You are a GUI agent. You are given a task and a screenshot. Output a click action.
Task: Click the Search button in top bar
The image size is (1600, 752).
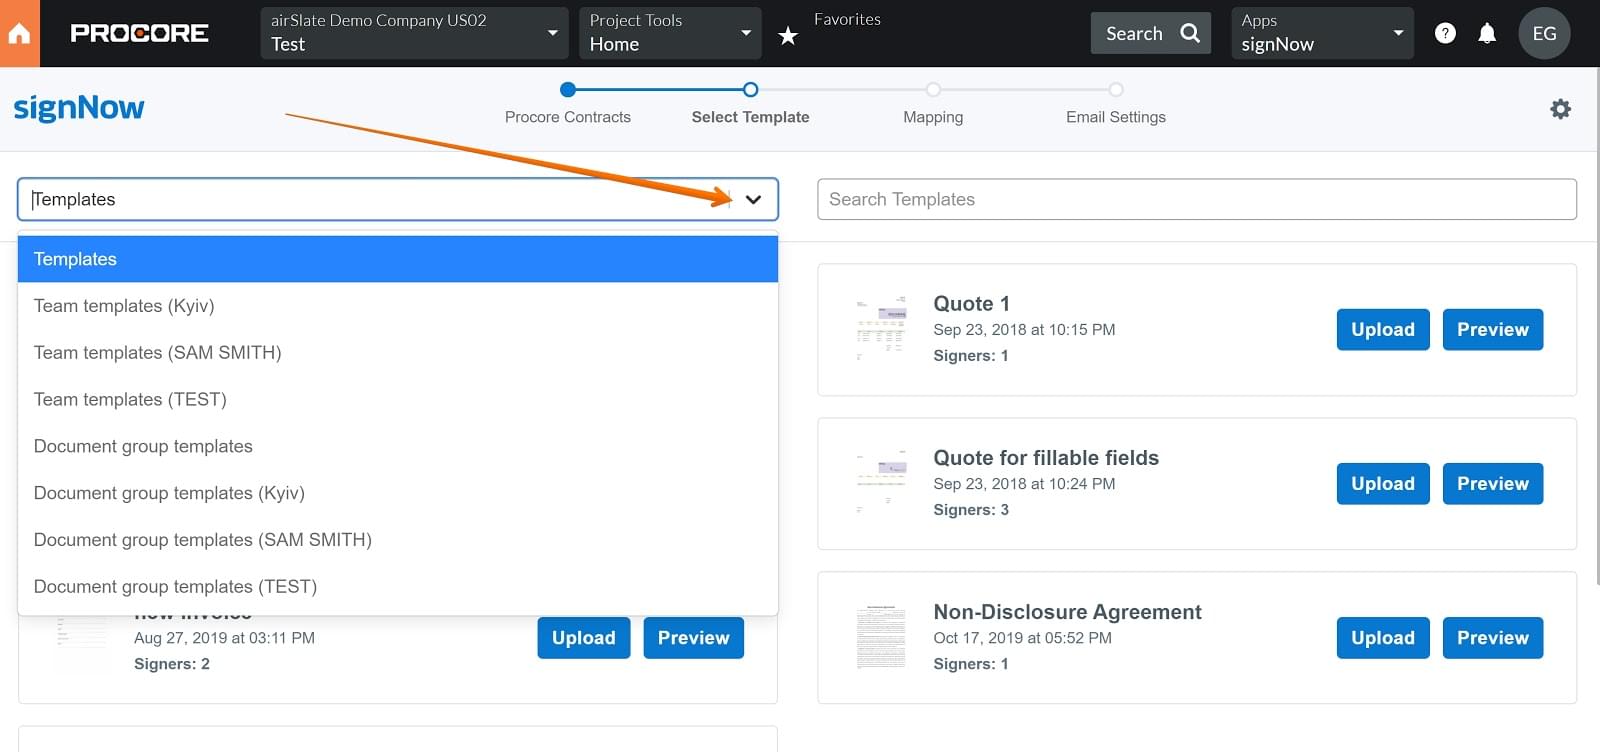point(1151,33)
